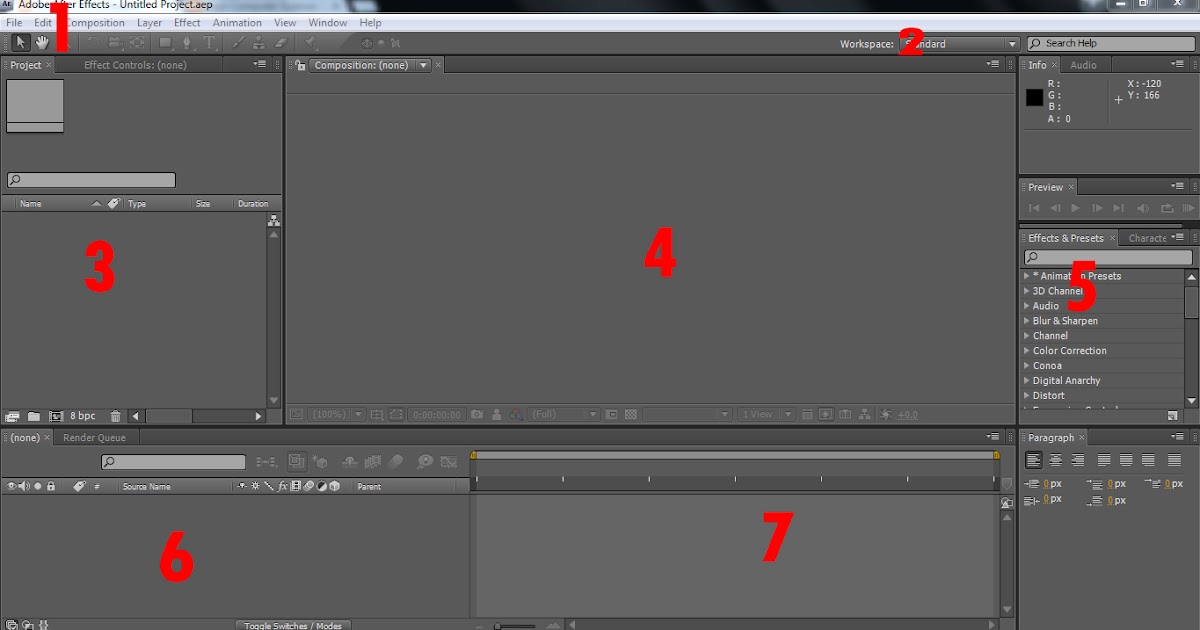
Task: Toggle frame blending in the timeline
Action: (x=373, y=461)
